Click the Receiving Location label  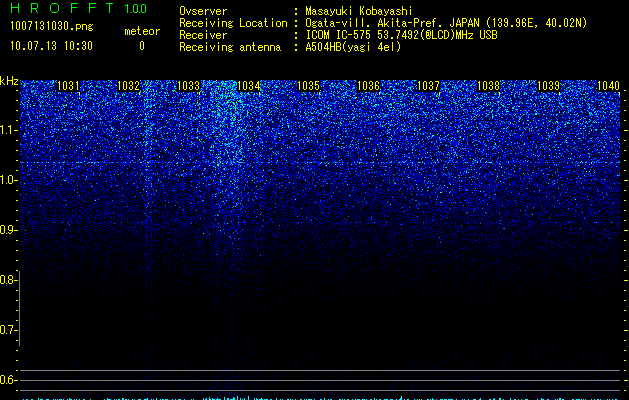pyautogui.click(x=233, y=23)
